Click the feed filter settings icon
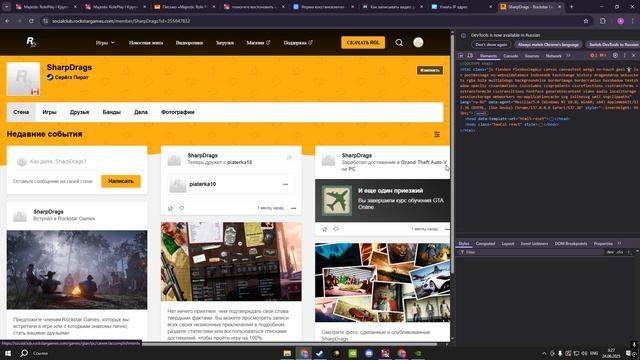The height and width of the screenshot is (360, 640). pyautogui.click(x=437, y=134)
